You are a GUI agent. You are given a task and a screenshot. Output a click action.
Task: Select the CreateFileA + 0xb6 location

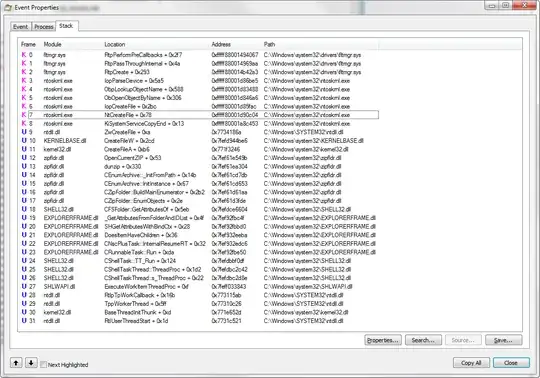pos(127,149)
